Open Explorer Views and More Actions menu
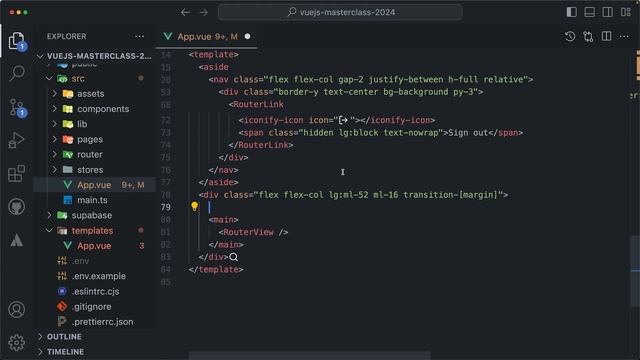 (x=140, y=37)
